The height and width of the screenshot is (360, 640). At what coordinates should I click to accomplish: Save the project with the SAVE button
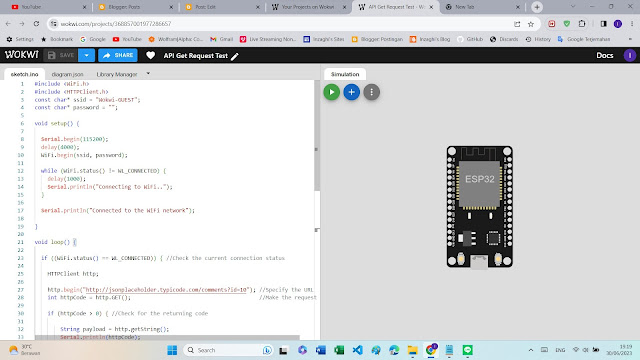61,55
